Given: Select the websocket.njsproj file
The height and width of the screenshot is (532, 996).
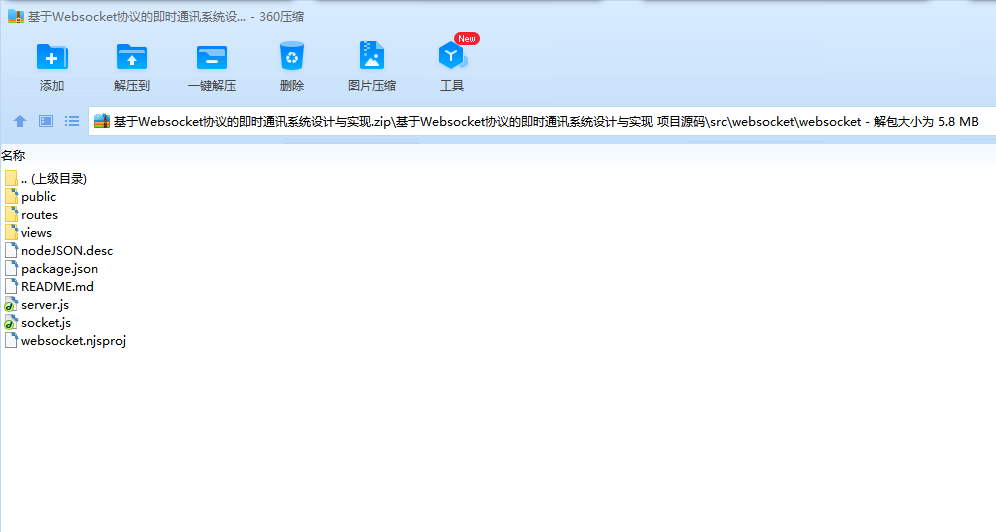Looking at the screenshot, I should click(65, 341).
